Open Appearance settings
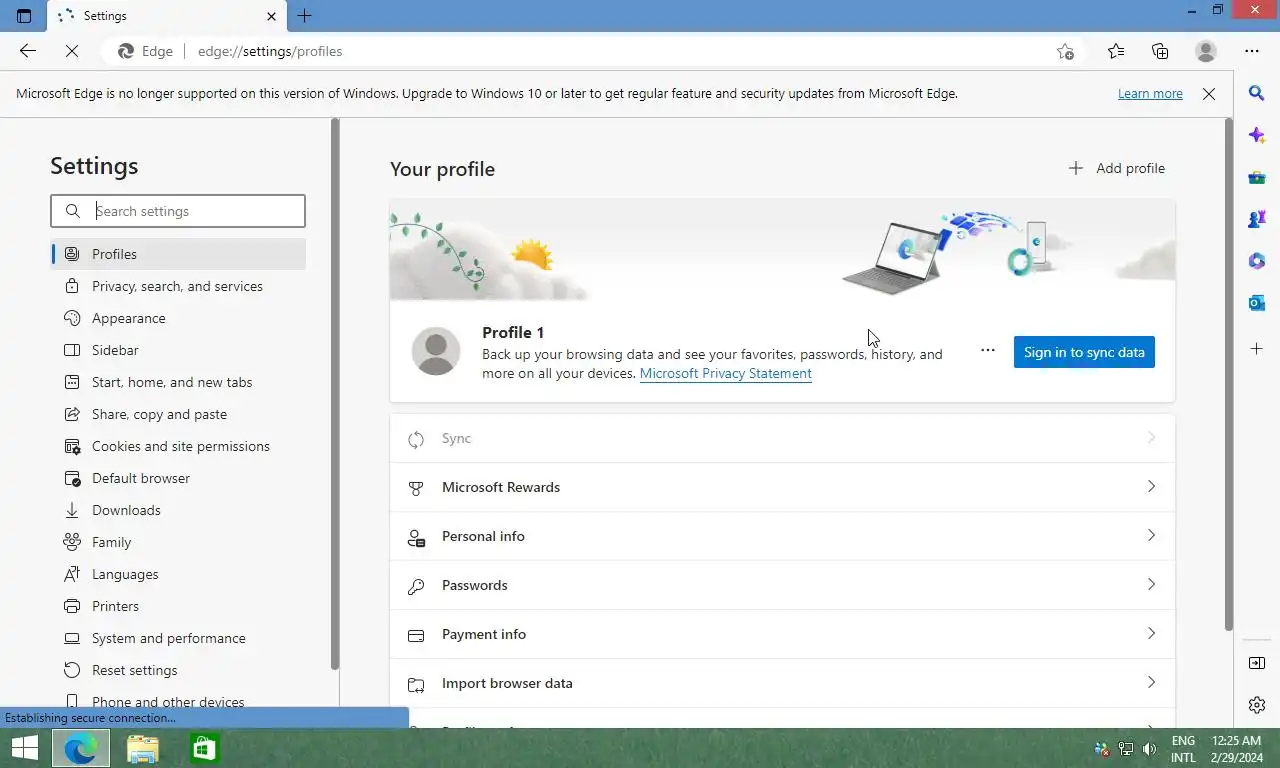This screenshot has width=1280, height=768. coord(178,318)
